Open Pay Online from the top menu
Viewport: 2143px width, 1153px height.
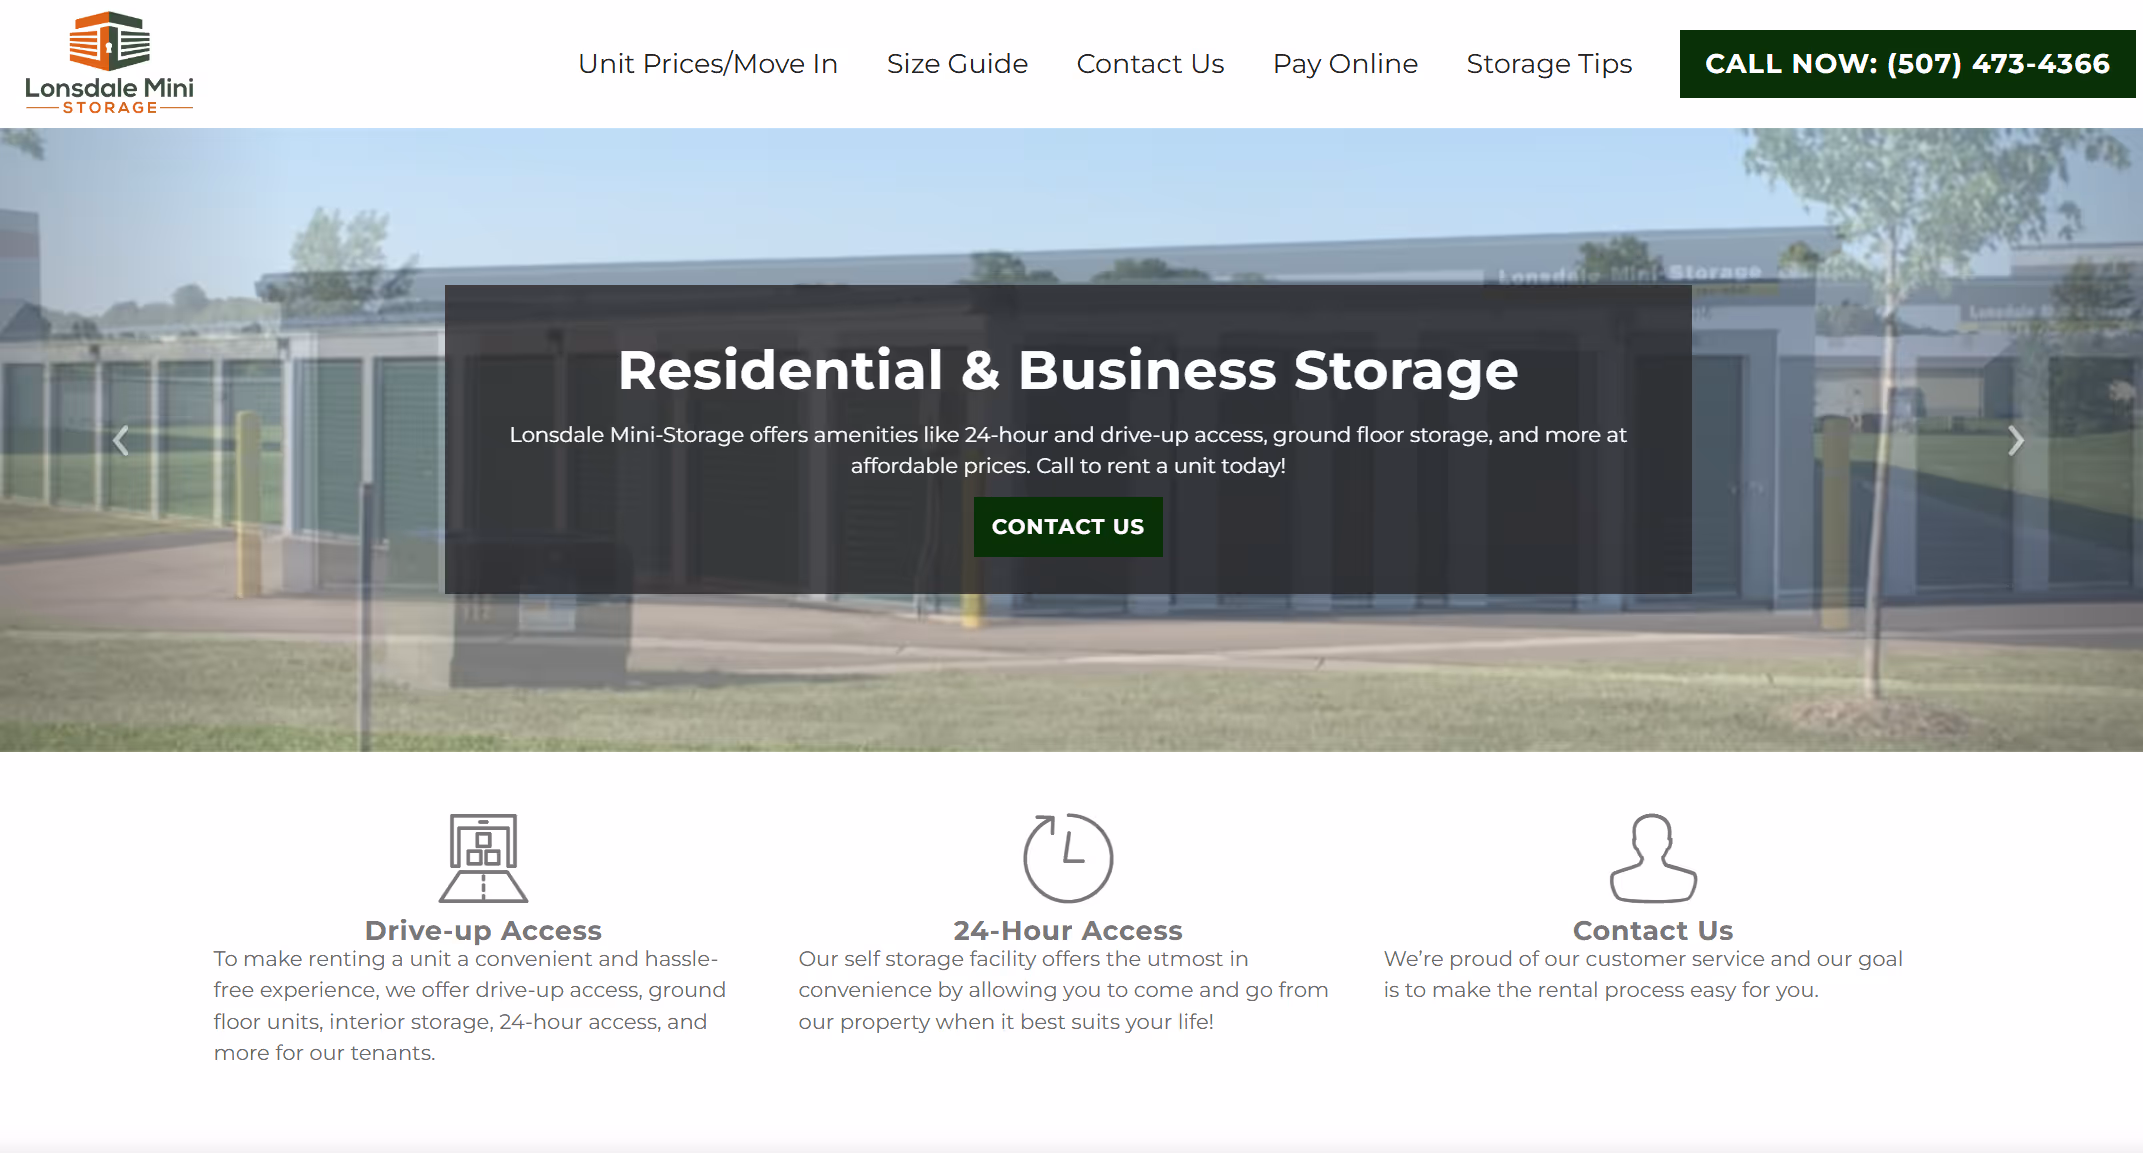pyautogui.click(x=1345, y=64)
